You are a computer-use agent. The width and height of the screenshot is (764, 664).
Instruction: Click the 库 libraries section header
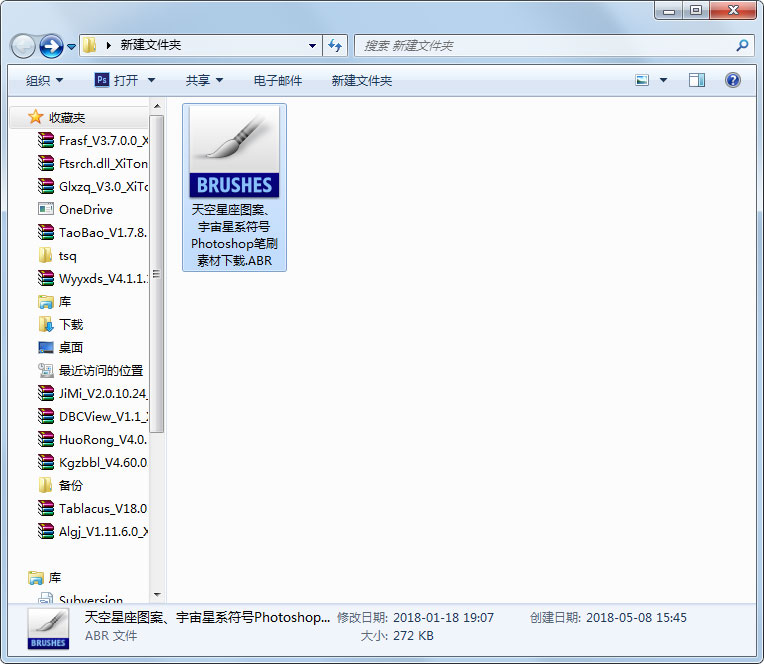[45, 578]
